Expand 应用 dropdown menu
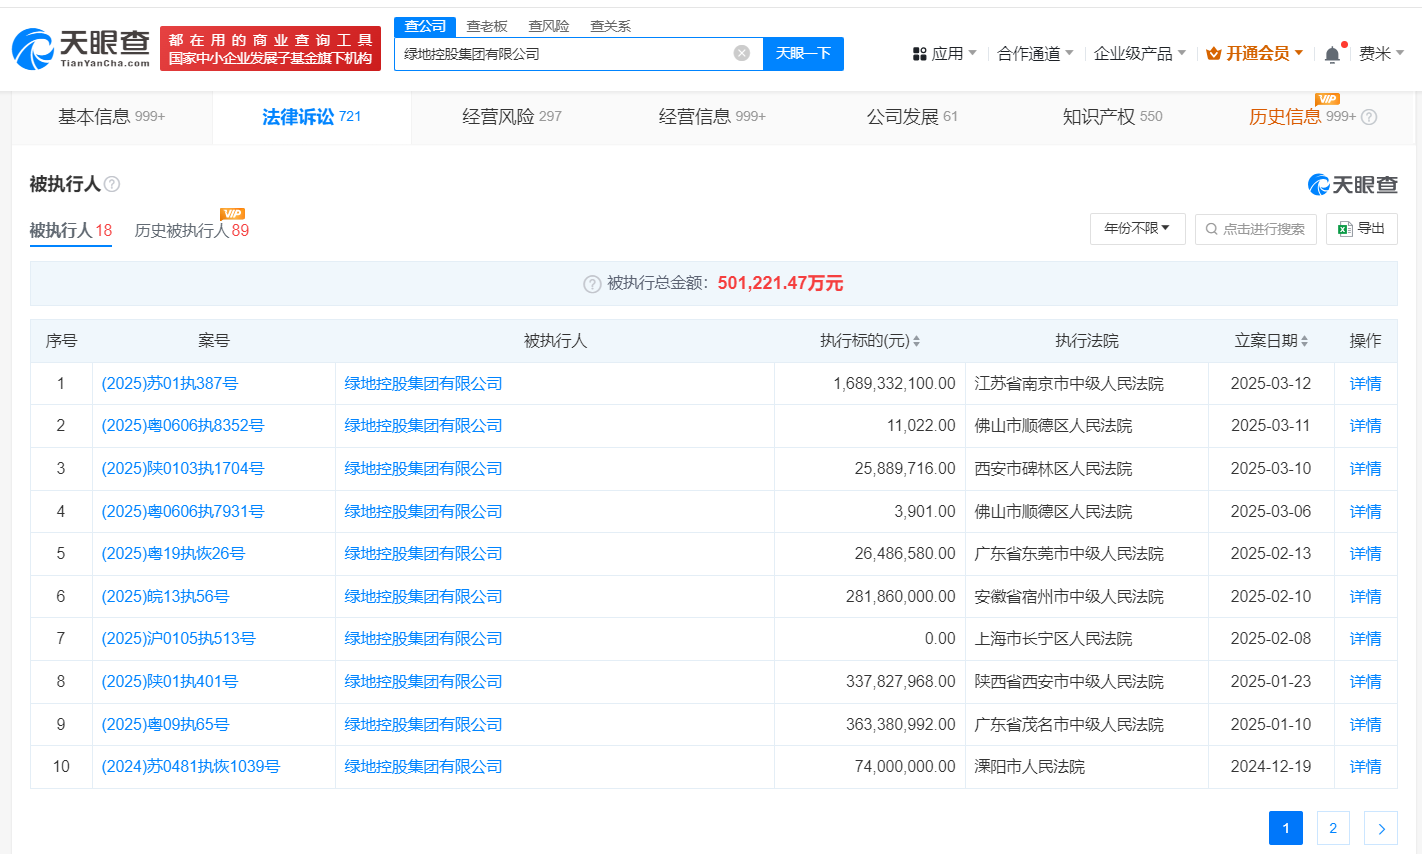Image resolution: width=1422 pixels, height=854 pixels. point(945,54)
